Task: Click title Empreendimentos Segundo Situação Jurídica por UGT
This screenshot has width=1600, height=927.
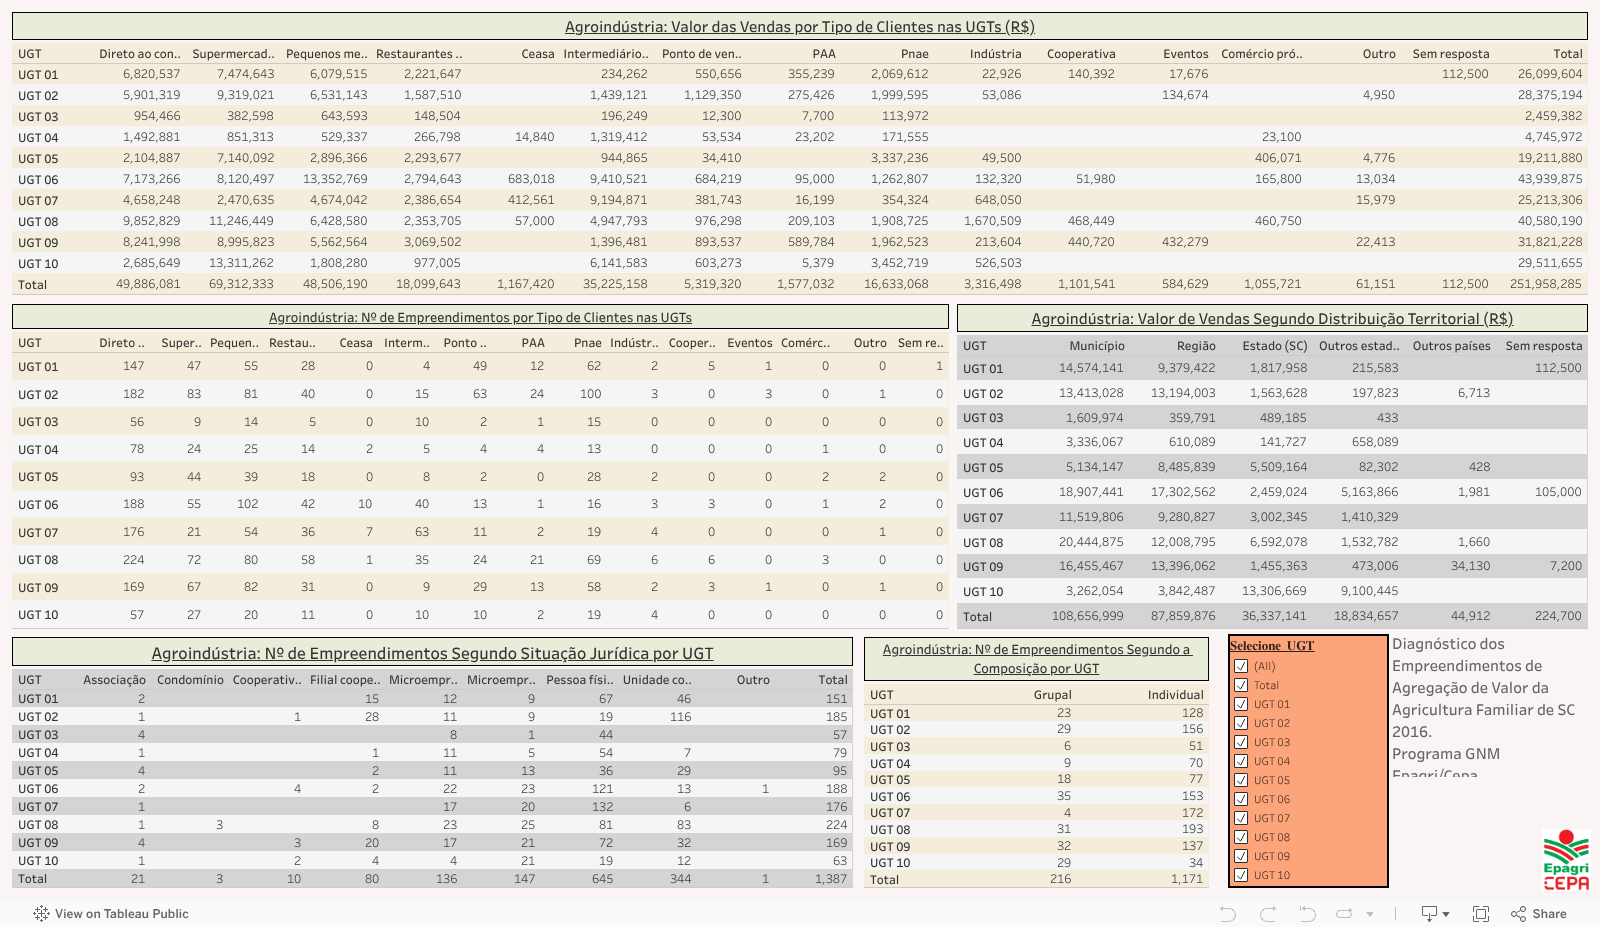Action: coord(432,654)
